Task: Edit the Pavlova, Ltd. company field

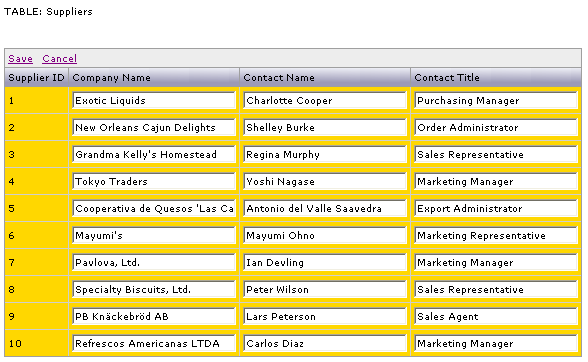Action: coord(154,263)
